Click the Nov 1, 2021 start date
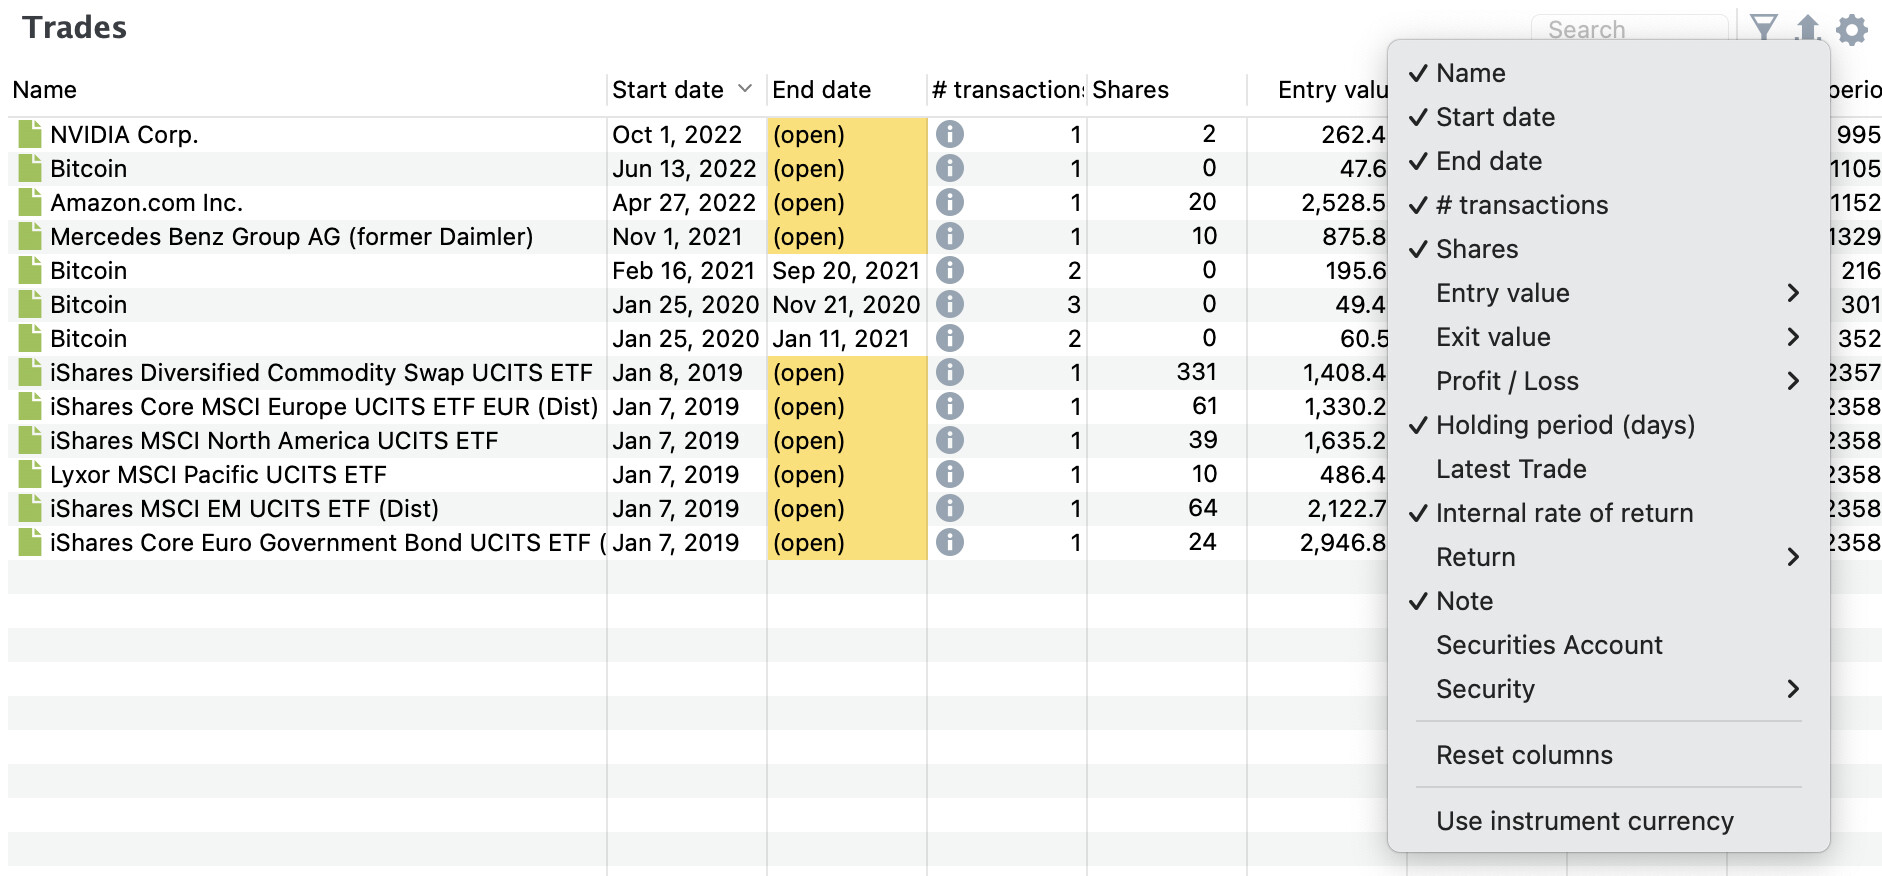This screenshot has width=1882, height=876. (677, 236)
